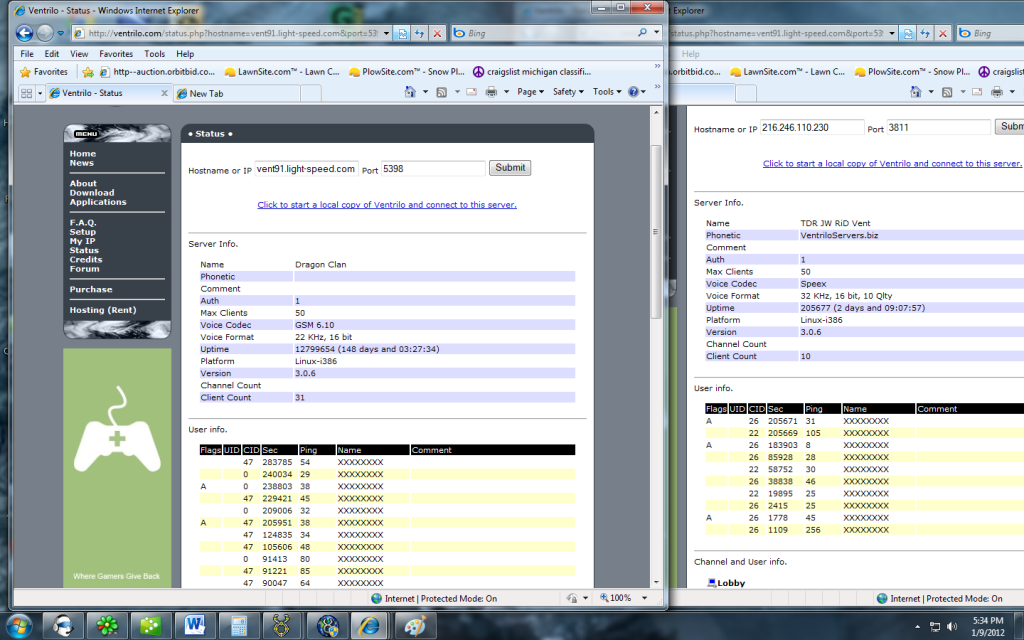
Task: Click the headset icon on the taskbar
Action: (x=63, y=626)
